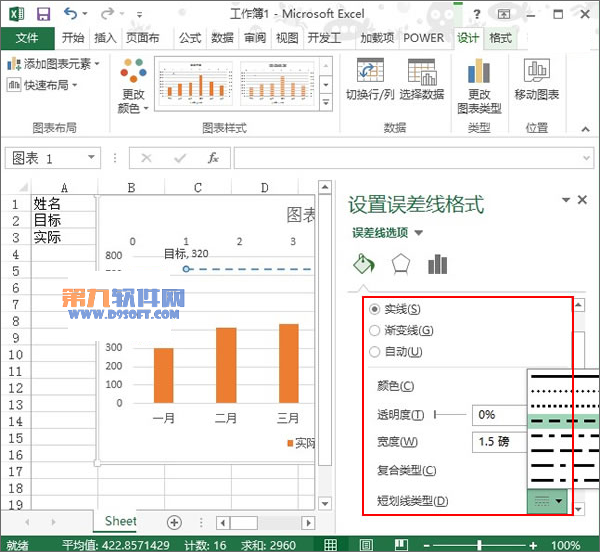This screenshot has height=552, width=600.
Task: Click the pane scrollbar up arrow
Action: (x=579, y=305)
